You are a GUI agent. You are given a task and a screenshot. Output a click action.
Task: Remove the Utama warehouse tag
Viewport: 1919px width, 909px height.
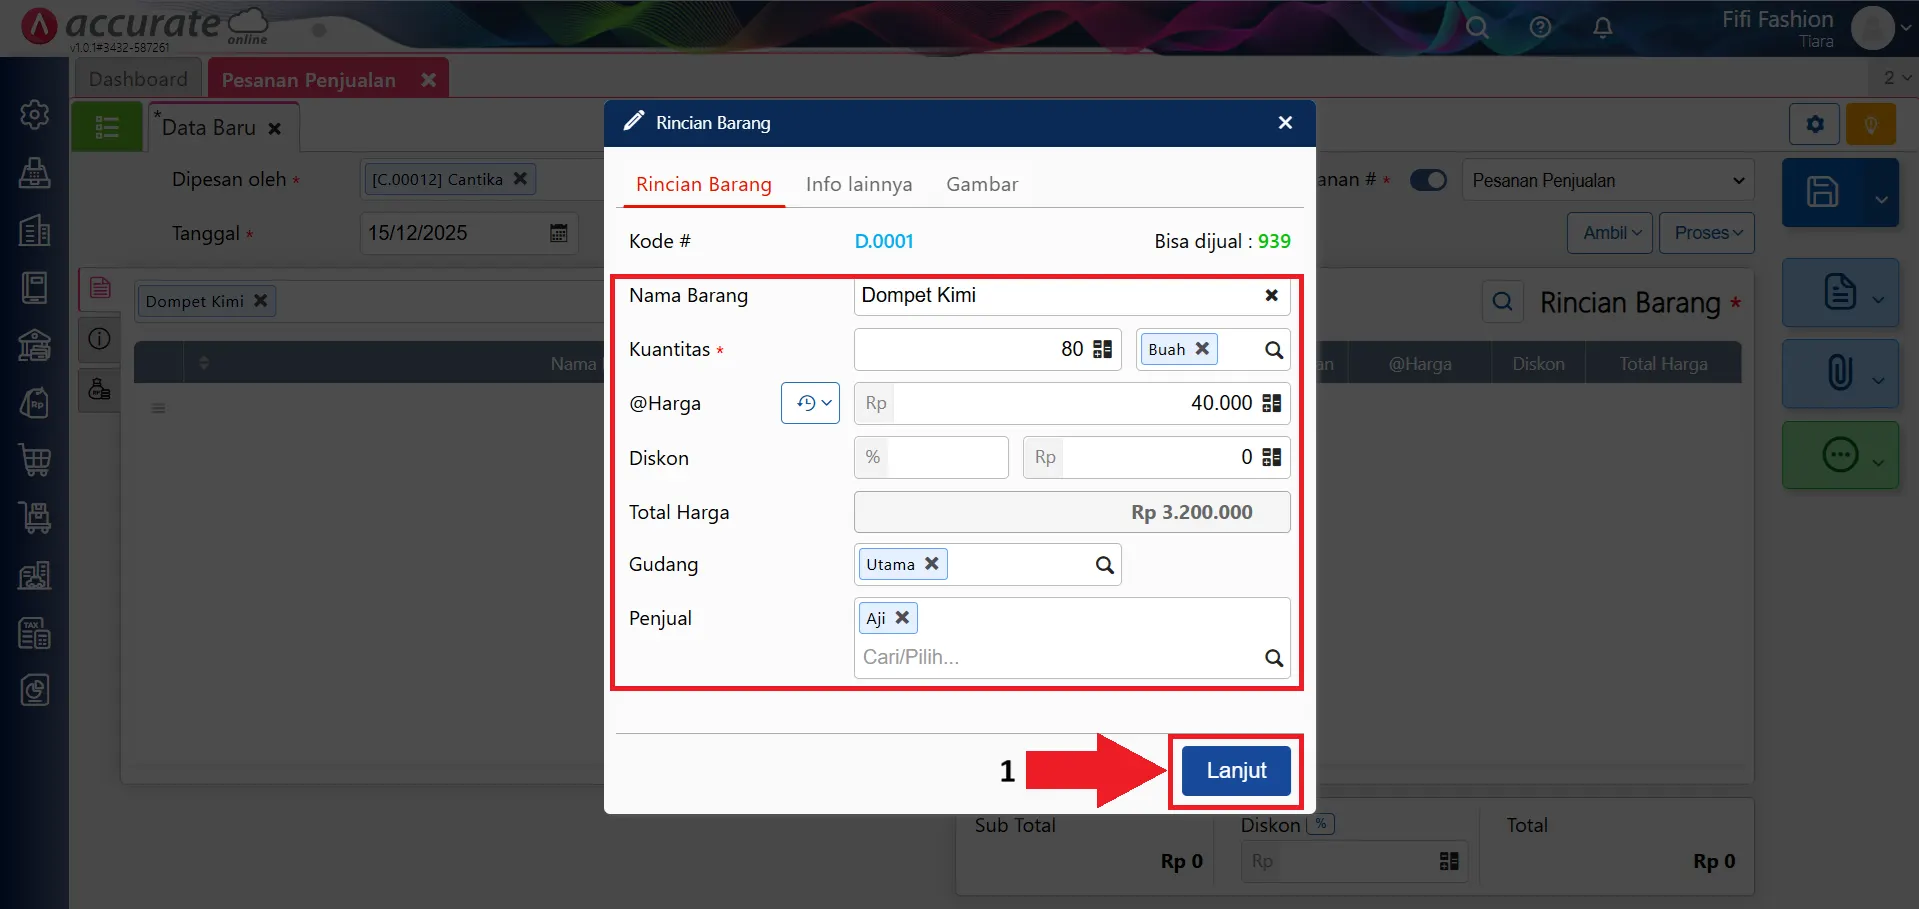931,564
